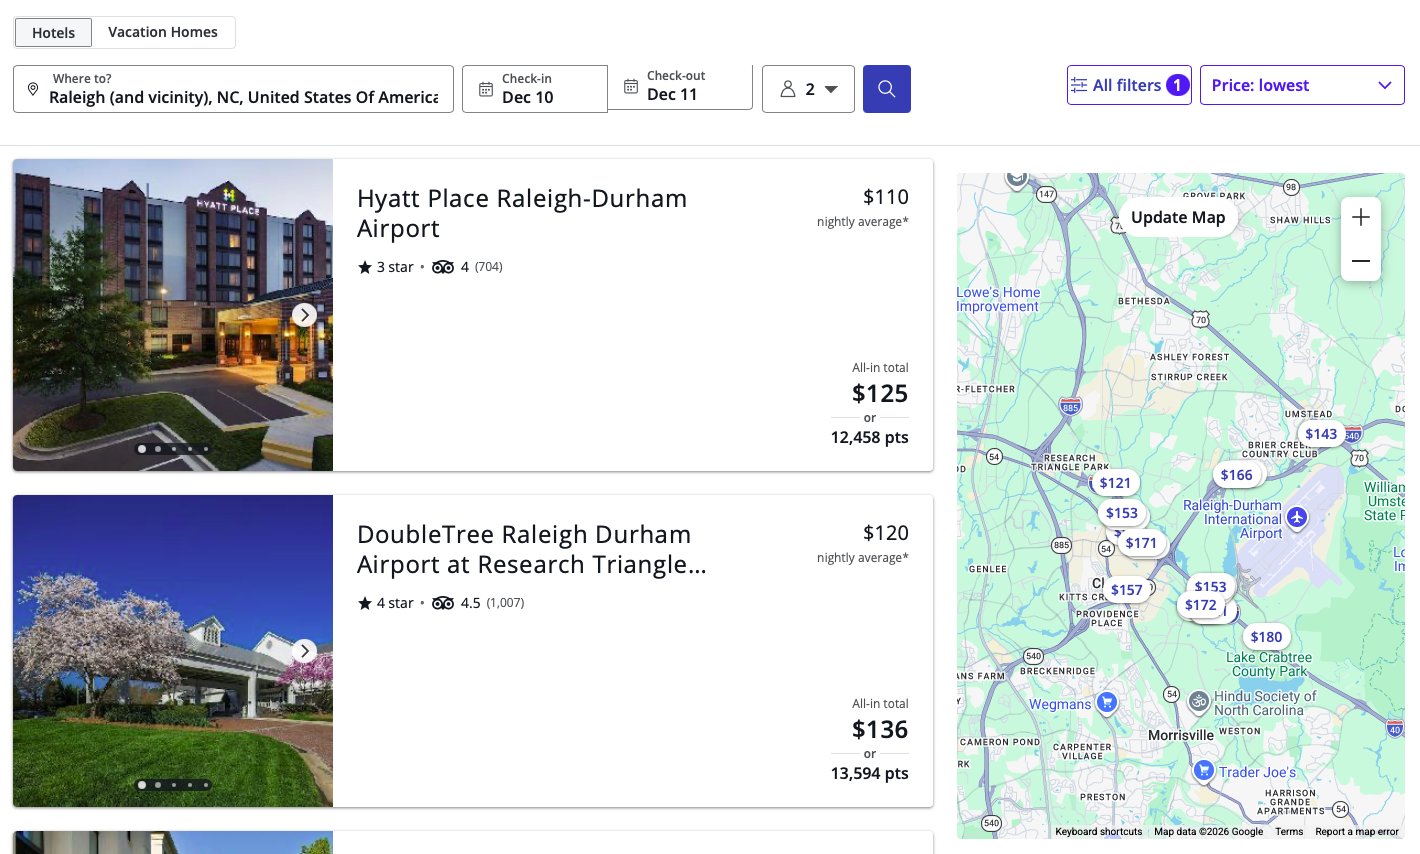The width and height of the screenshot is (1420, 854).
Task: Switch to the Hotels tab
Action: coord(53,33)
